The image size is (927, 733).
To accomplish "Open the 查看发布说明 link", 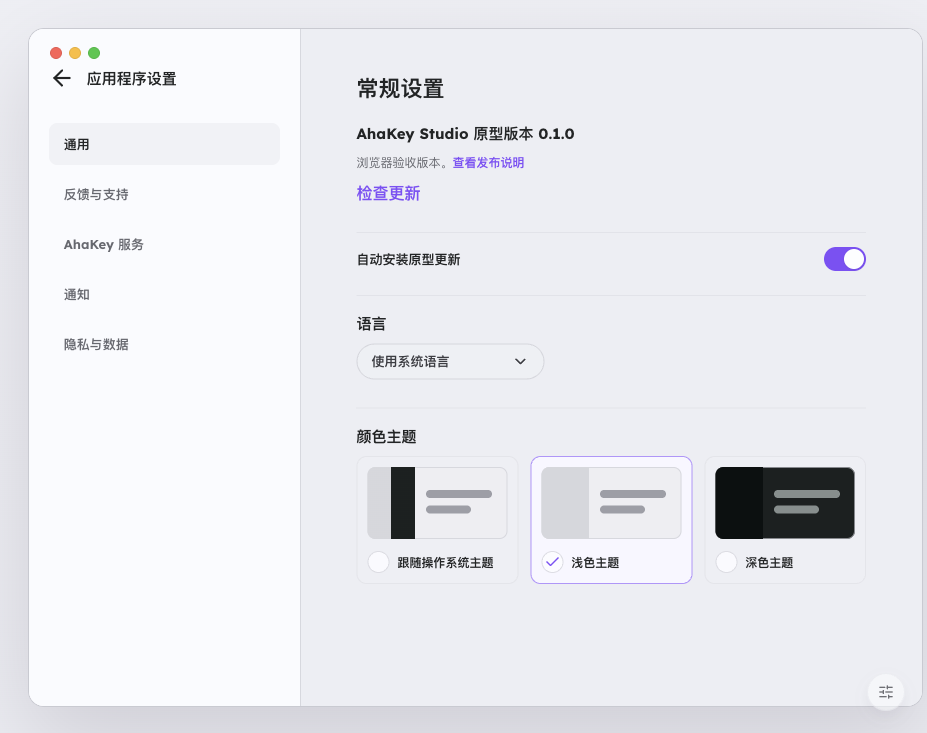I will [488, 163].
